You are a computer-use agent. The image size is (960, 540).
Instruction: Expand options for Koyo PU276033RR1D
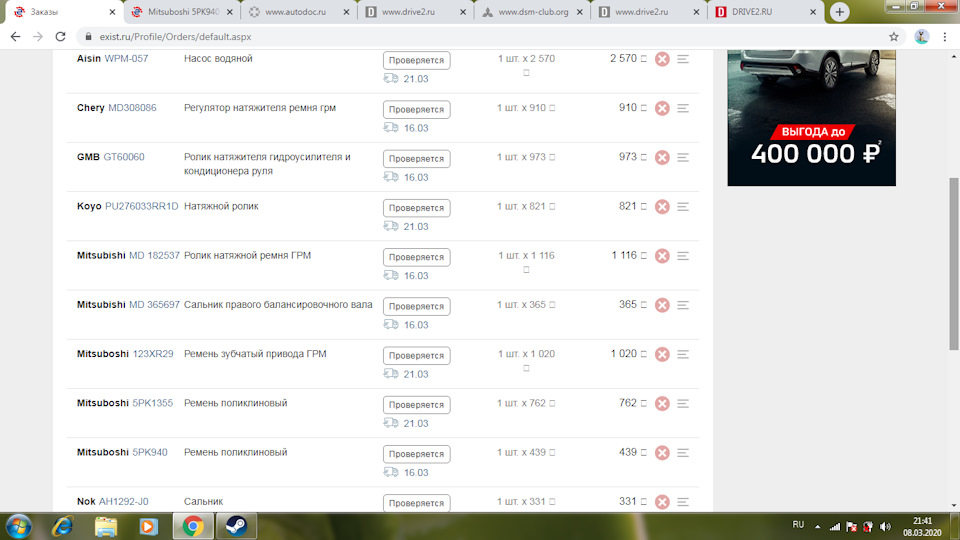tap(683, 207)
